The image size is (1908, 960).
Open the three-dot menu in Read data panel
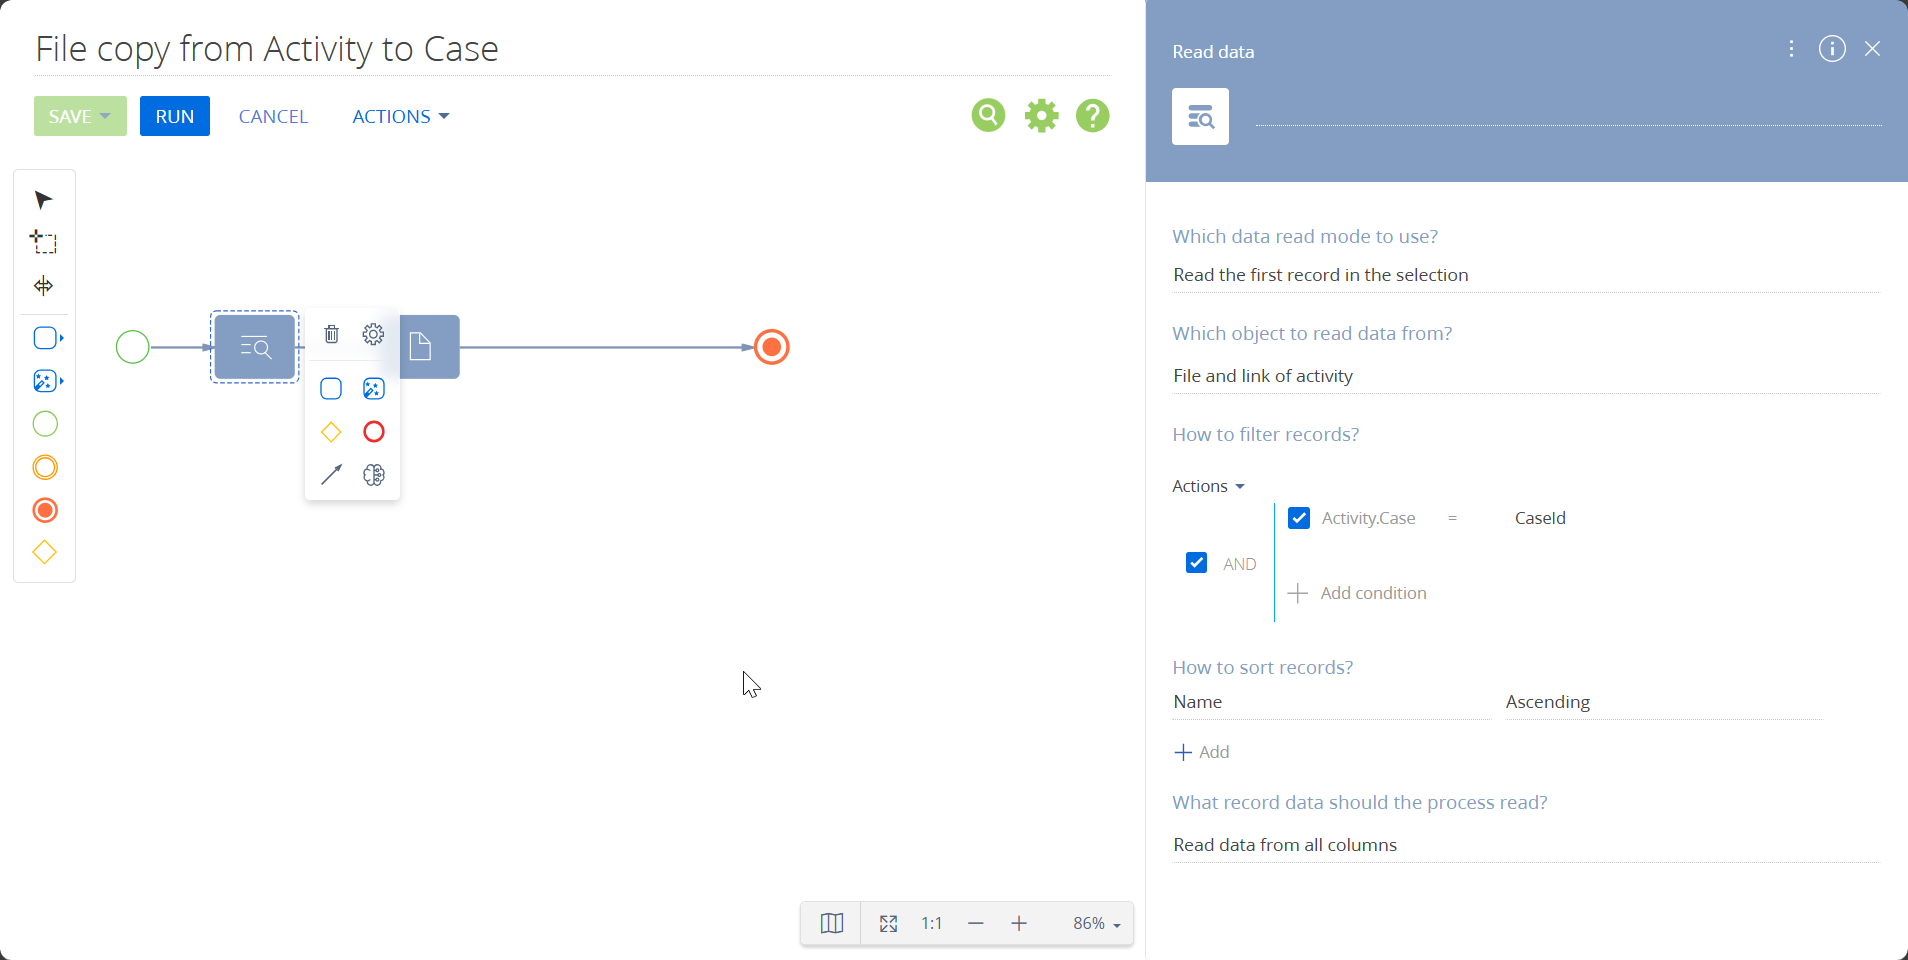tap(1791, 49)
